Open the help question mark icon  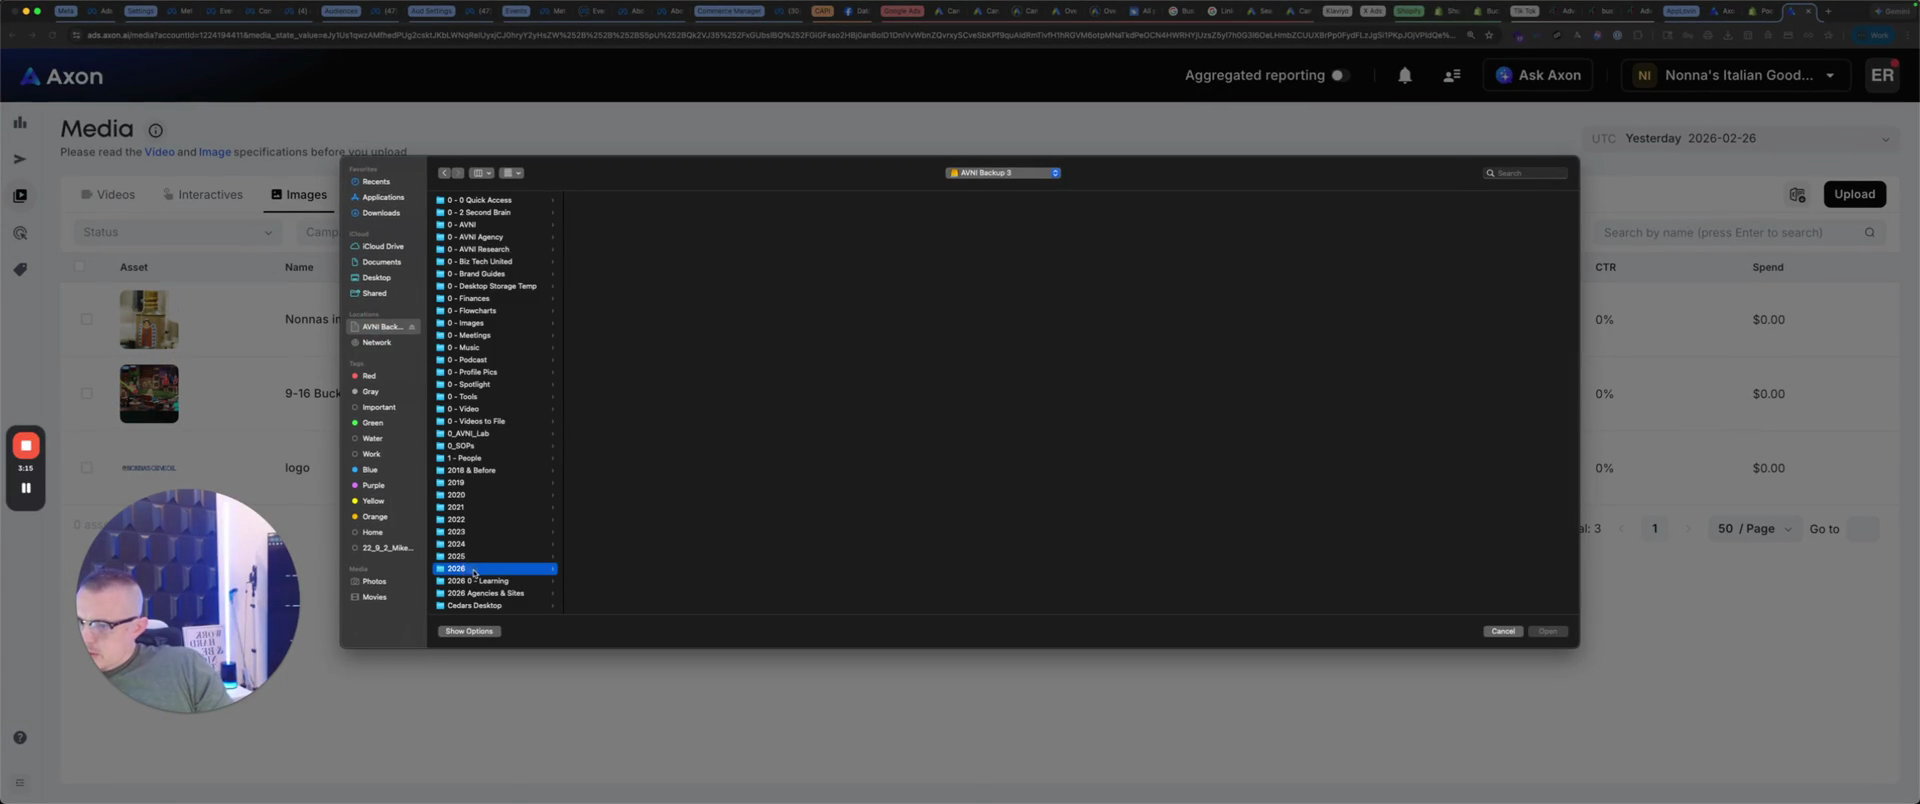(20, 737)
